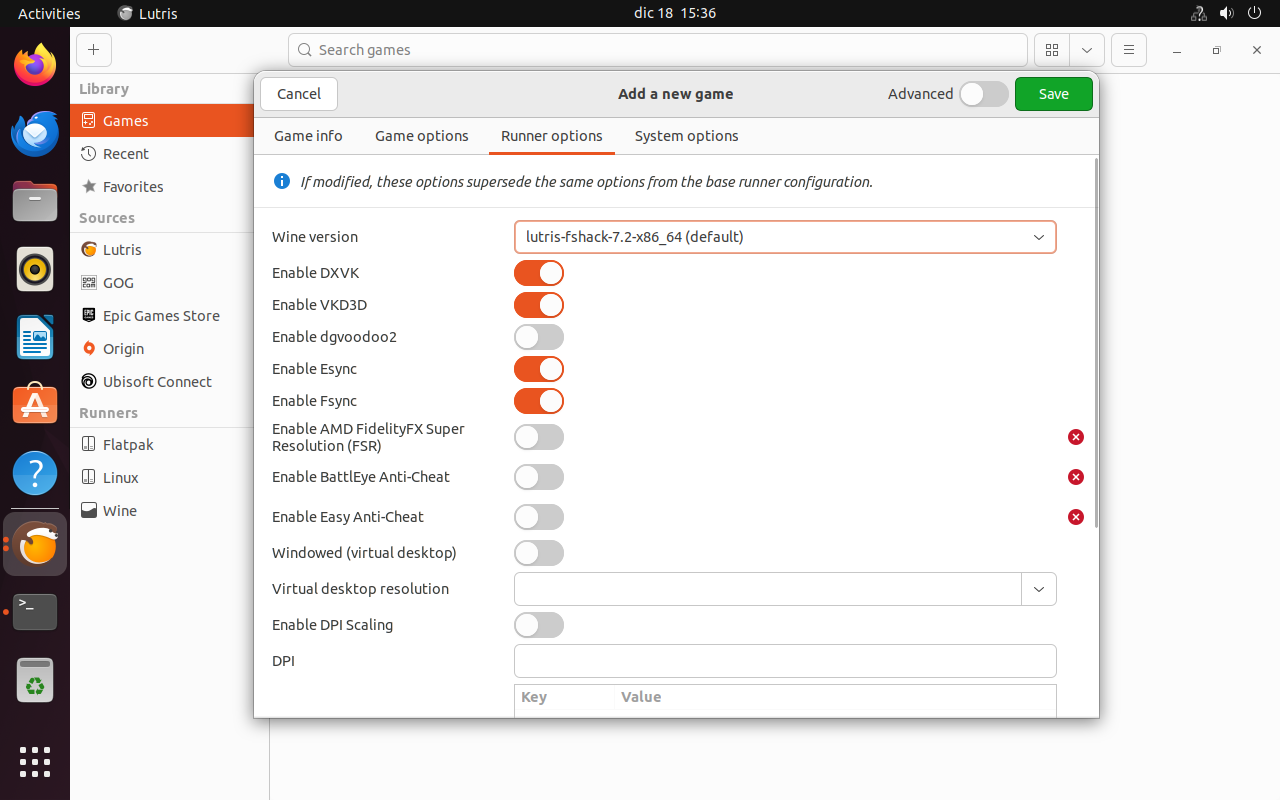Click the DPI input field
1280x800 pixels.
(x=785, y=661)
